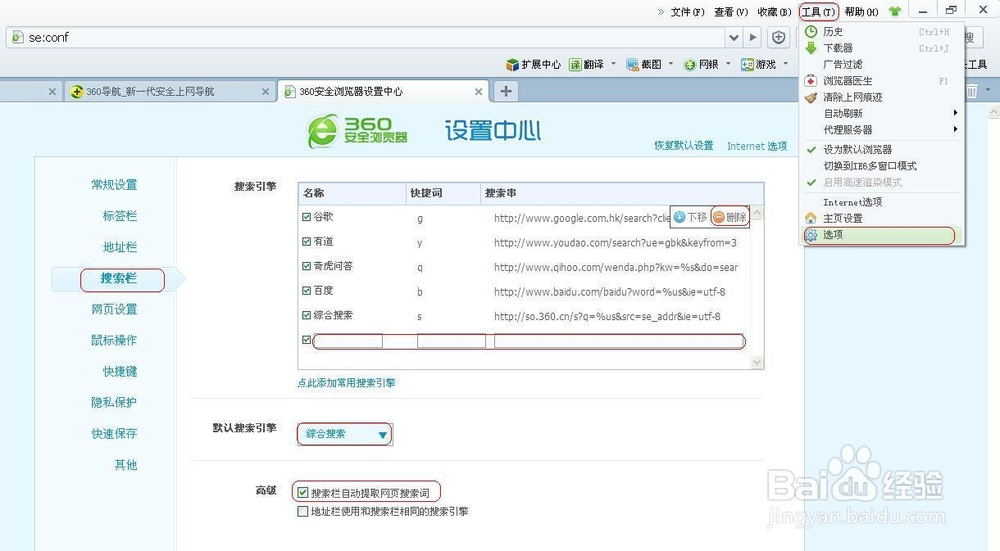Click the Homepage settings house icon

point(811,218)
